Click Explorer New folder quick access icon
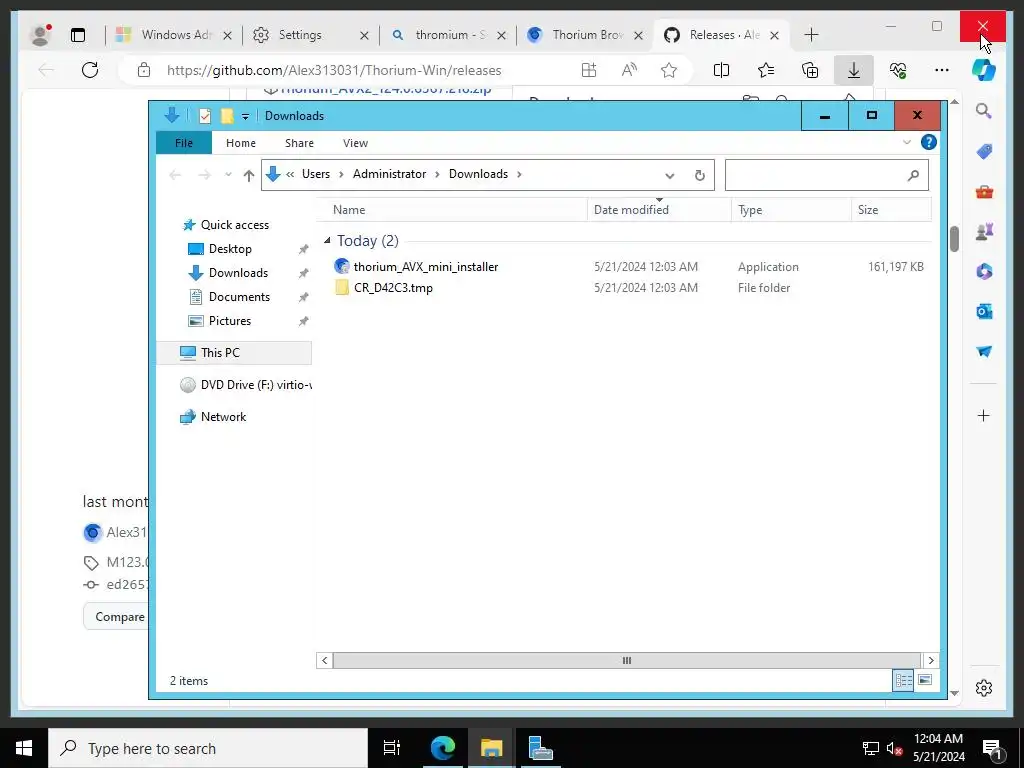 [x=227, y=116]
